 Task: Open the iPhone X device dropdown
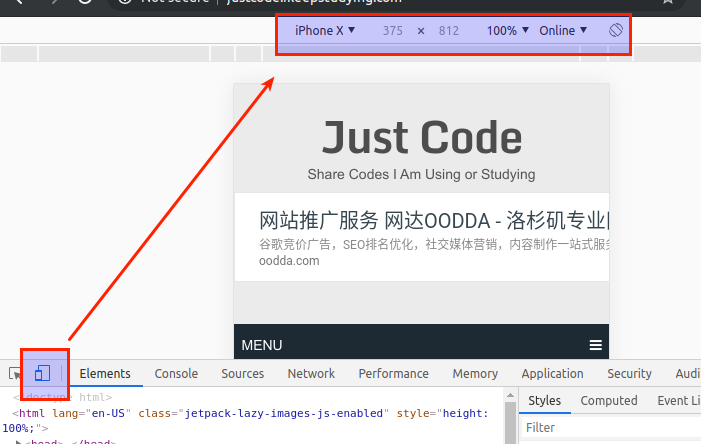325,30
